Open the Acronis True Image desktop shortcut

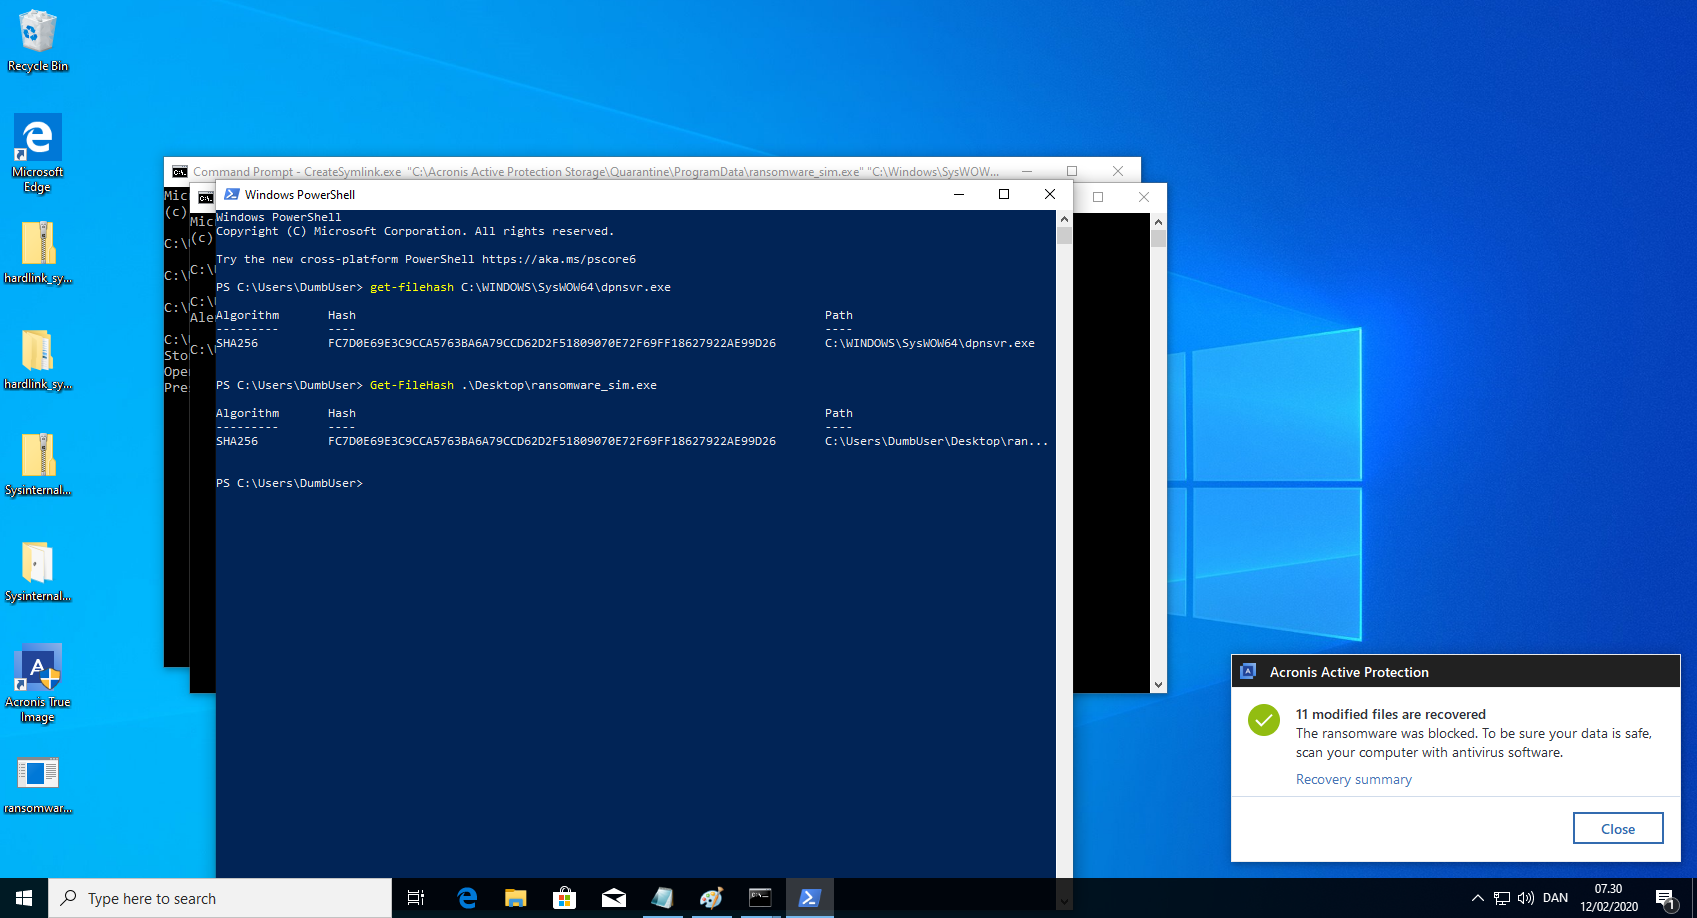(x=38, y=669)
